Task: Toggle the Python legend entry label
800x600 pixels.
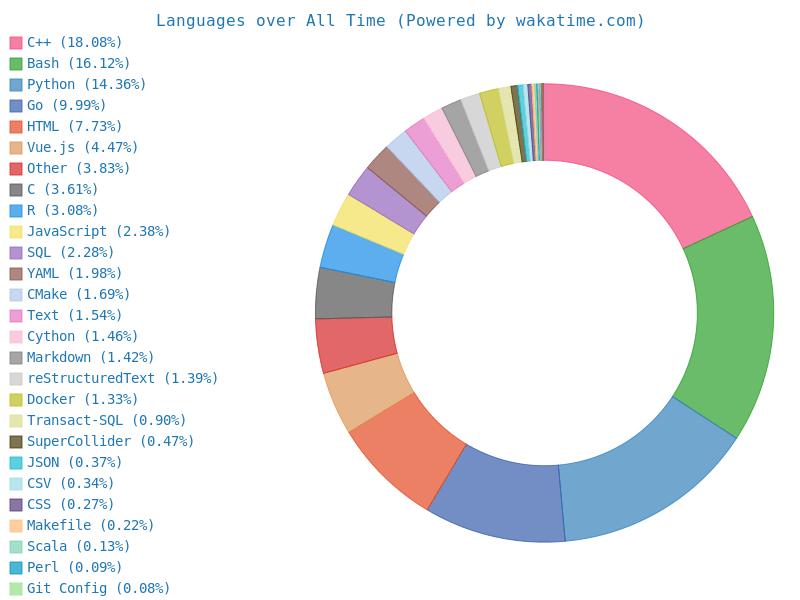Action: (86, 85)
